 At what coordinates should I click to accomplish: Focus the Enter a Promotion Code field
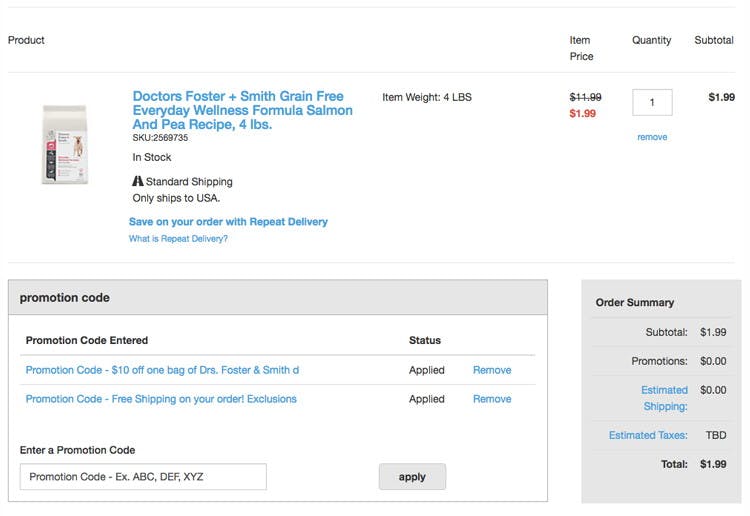pos(143,476)
